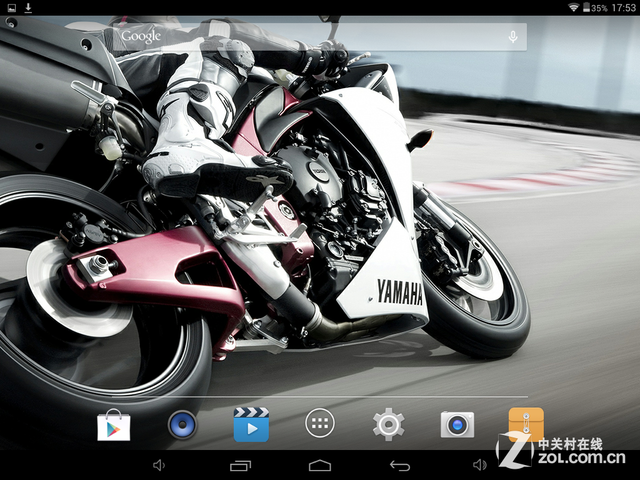Open the orange file archive app

pos(526,424)
